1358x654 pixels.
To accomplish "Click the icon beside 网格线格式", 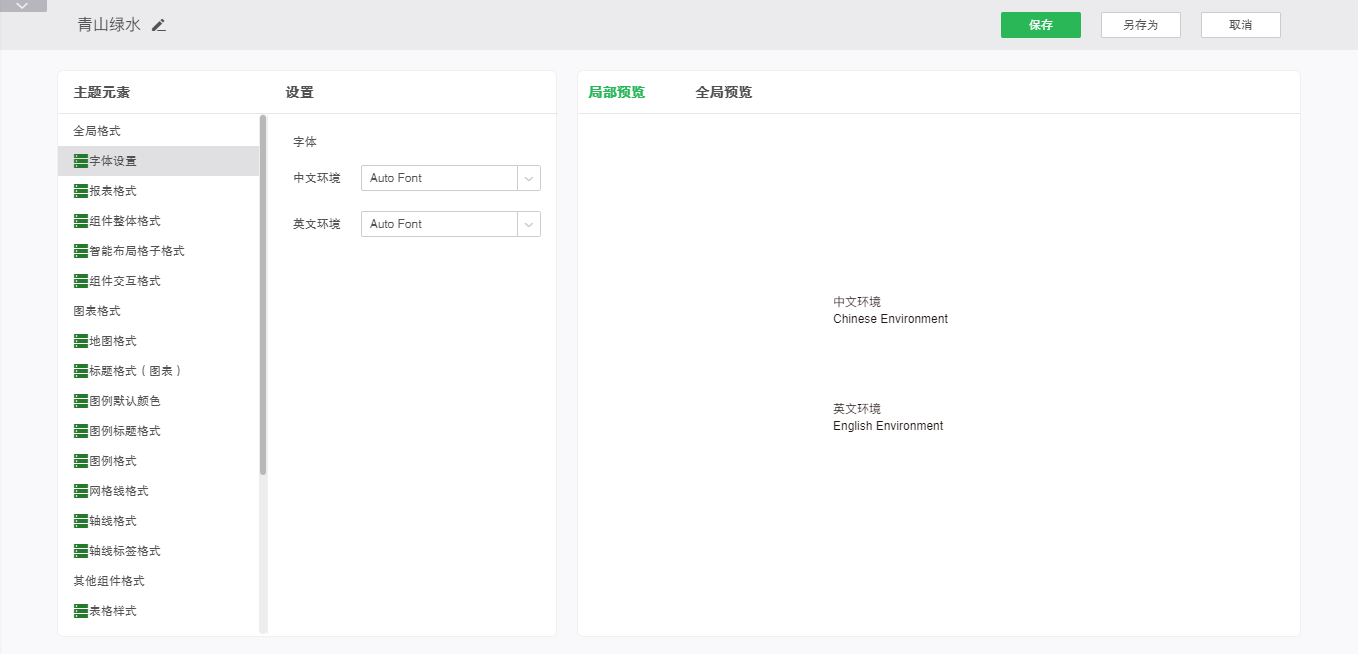I will click(81, 491).
